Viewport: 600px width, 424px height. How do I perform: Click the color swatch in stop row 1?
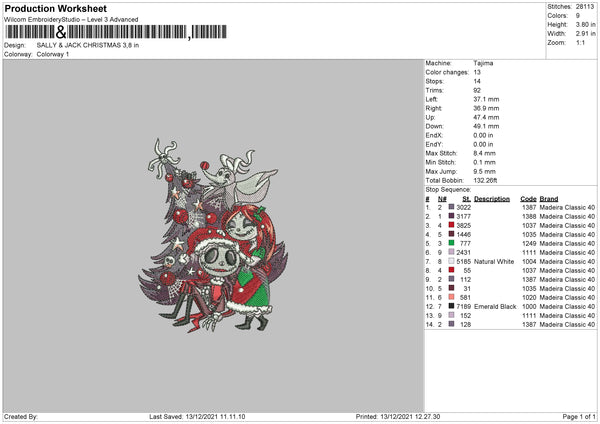451,207
